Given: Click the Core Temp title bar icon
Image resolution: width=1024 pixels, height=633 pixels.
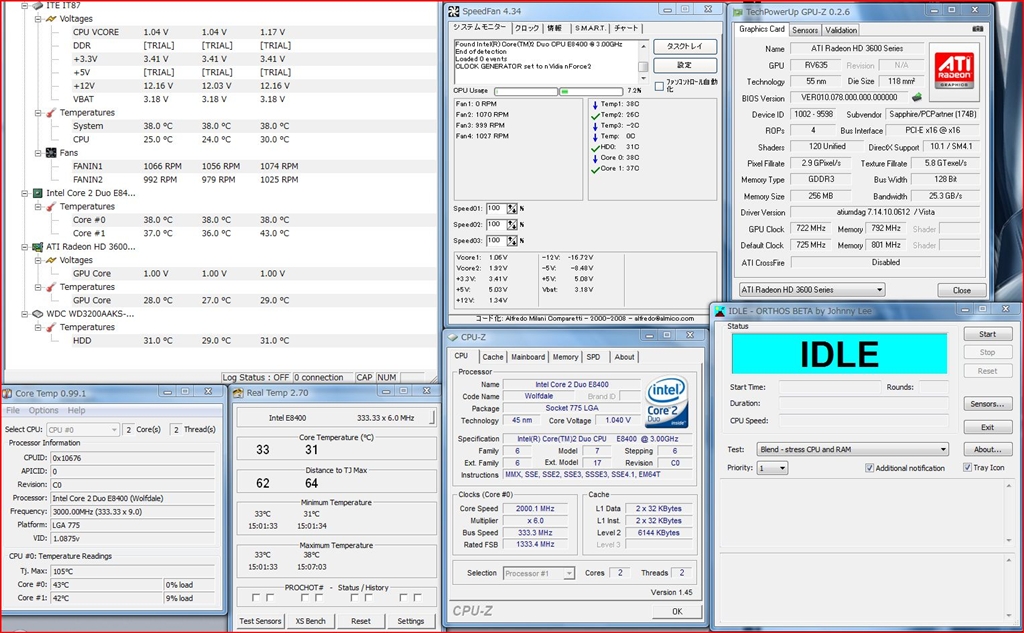Looking at the screenshot, I should [8, 393].
